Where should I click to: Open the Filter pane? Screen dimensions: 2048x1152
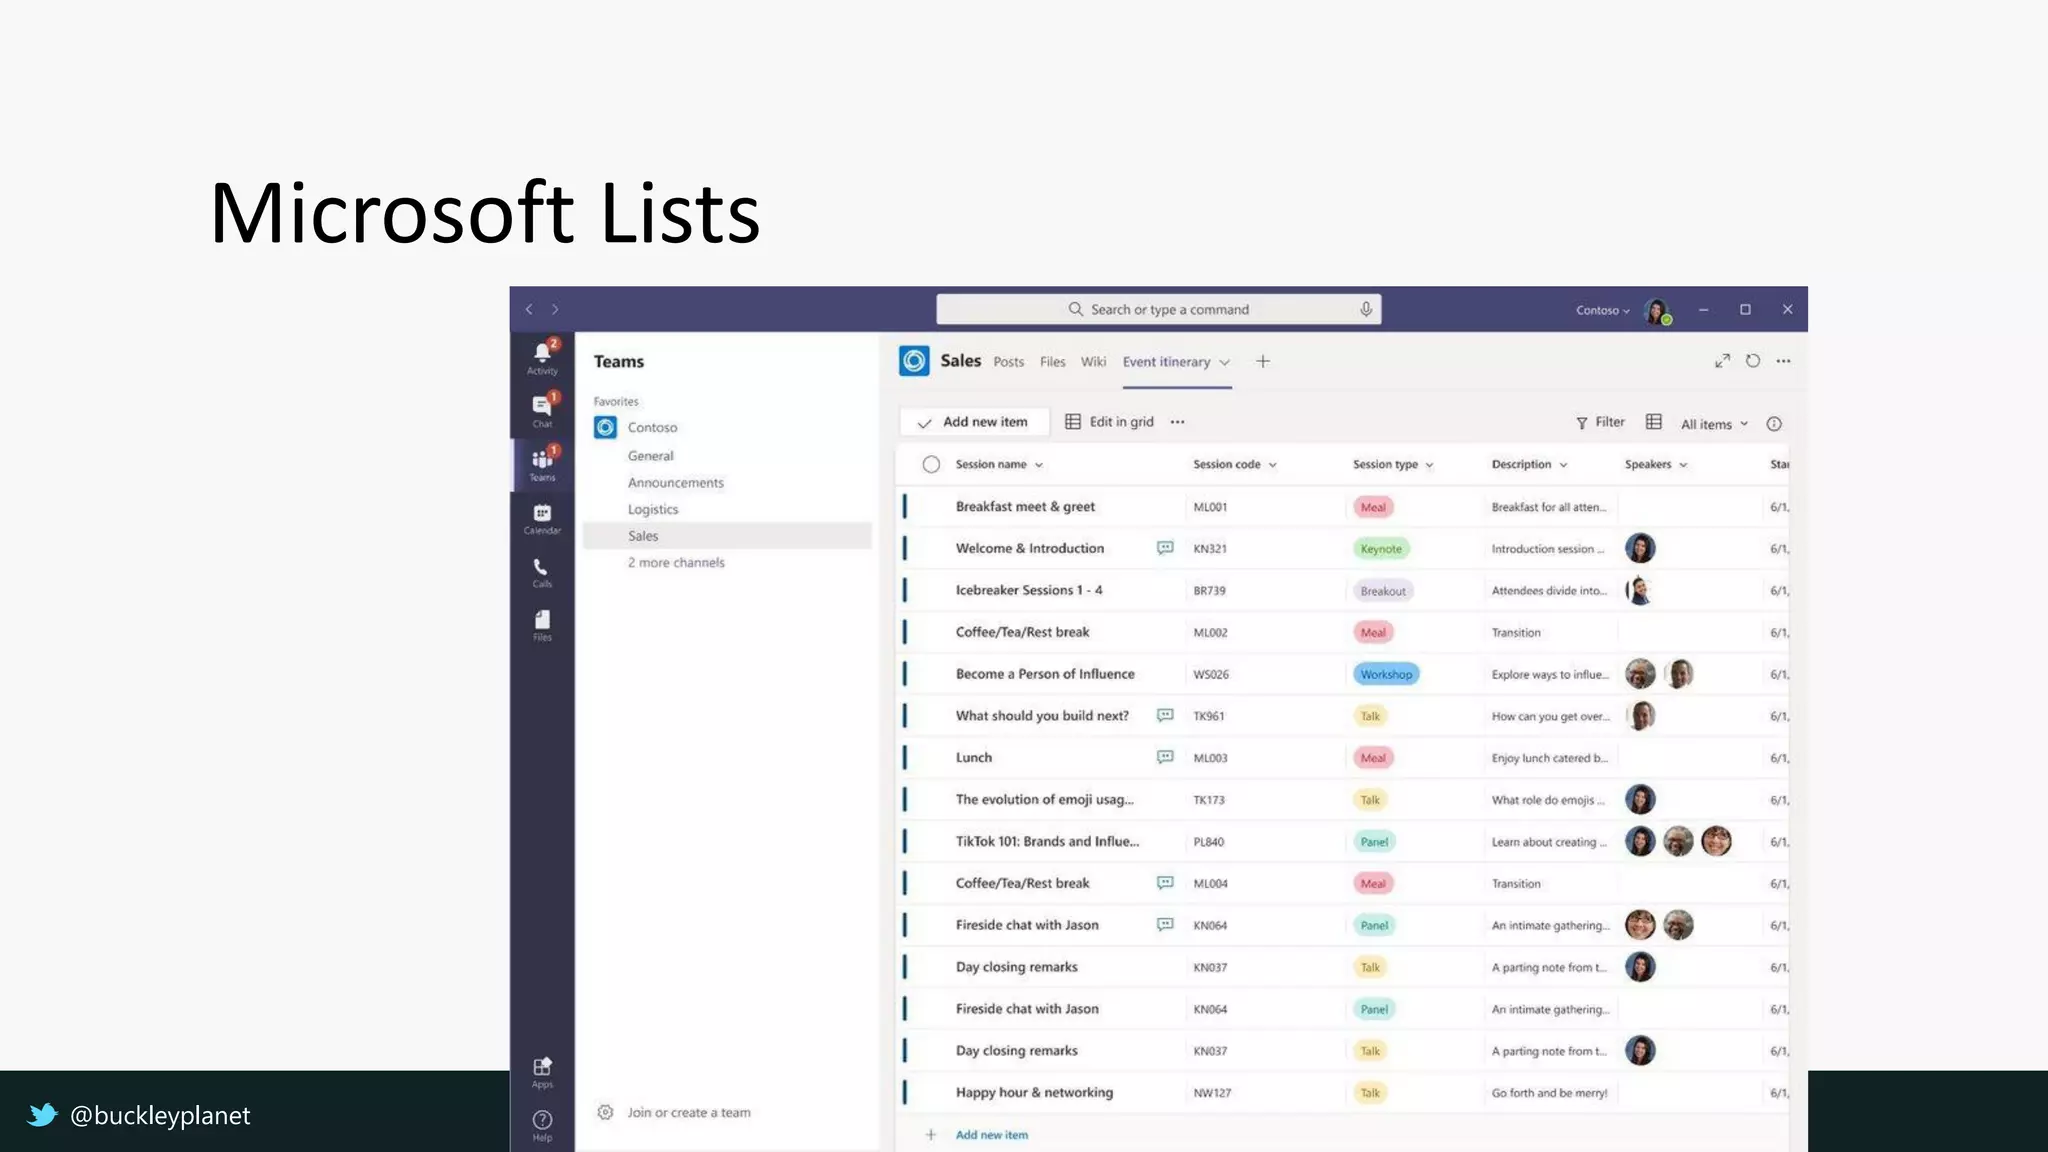tap(1600, 422)
